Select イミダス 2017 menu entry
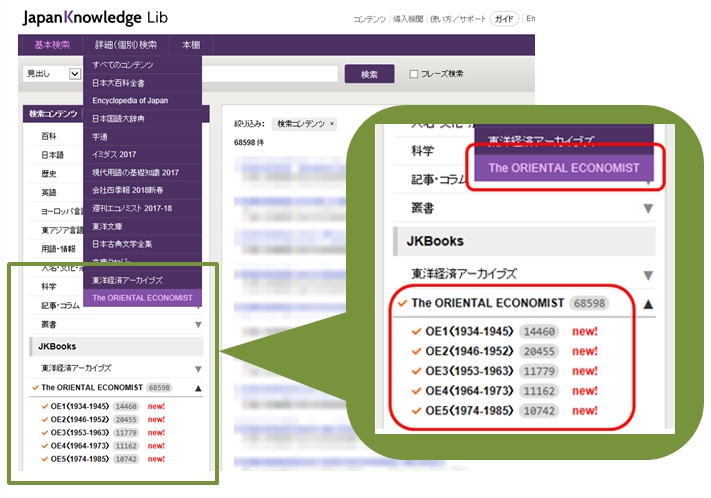 click(x=142, y=155)
